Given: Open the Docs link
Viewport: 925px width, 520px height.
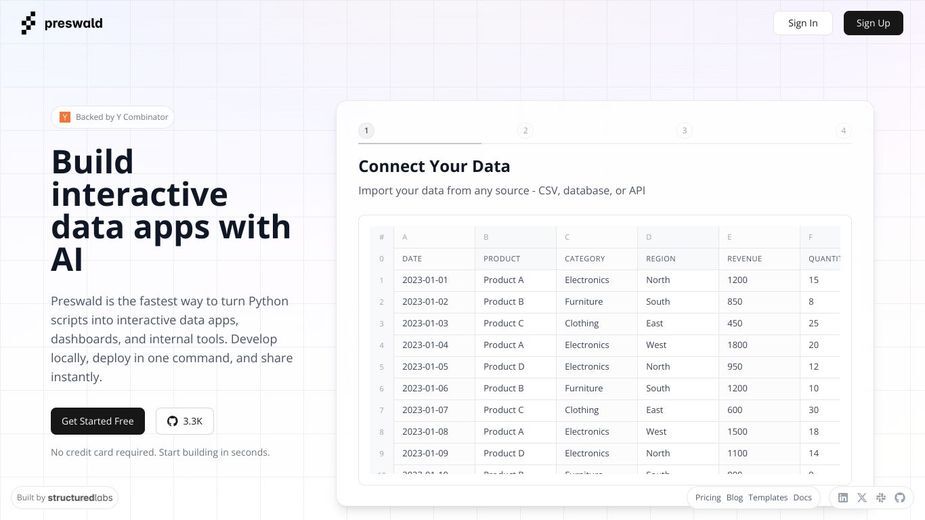Looking at the screenshot, I should (802, 498).
